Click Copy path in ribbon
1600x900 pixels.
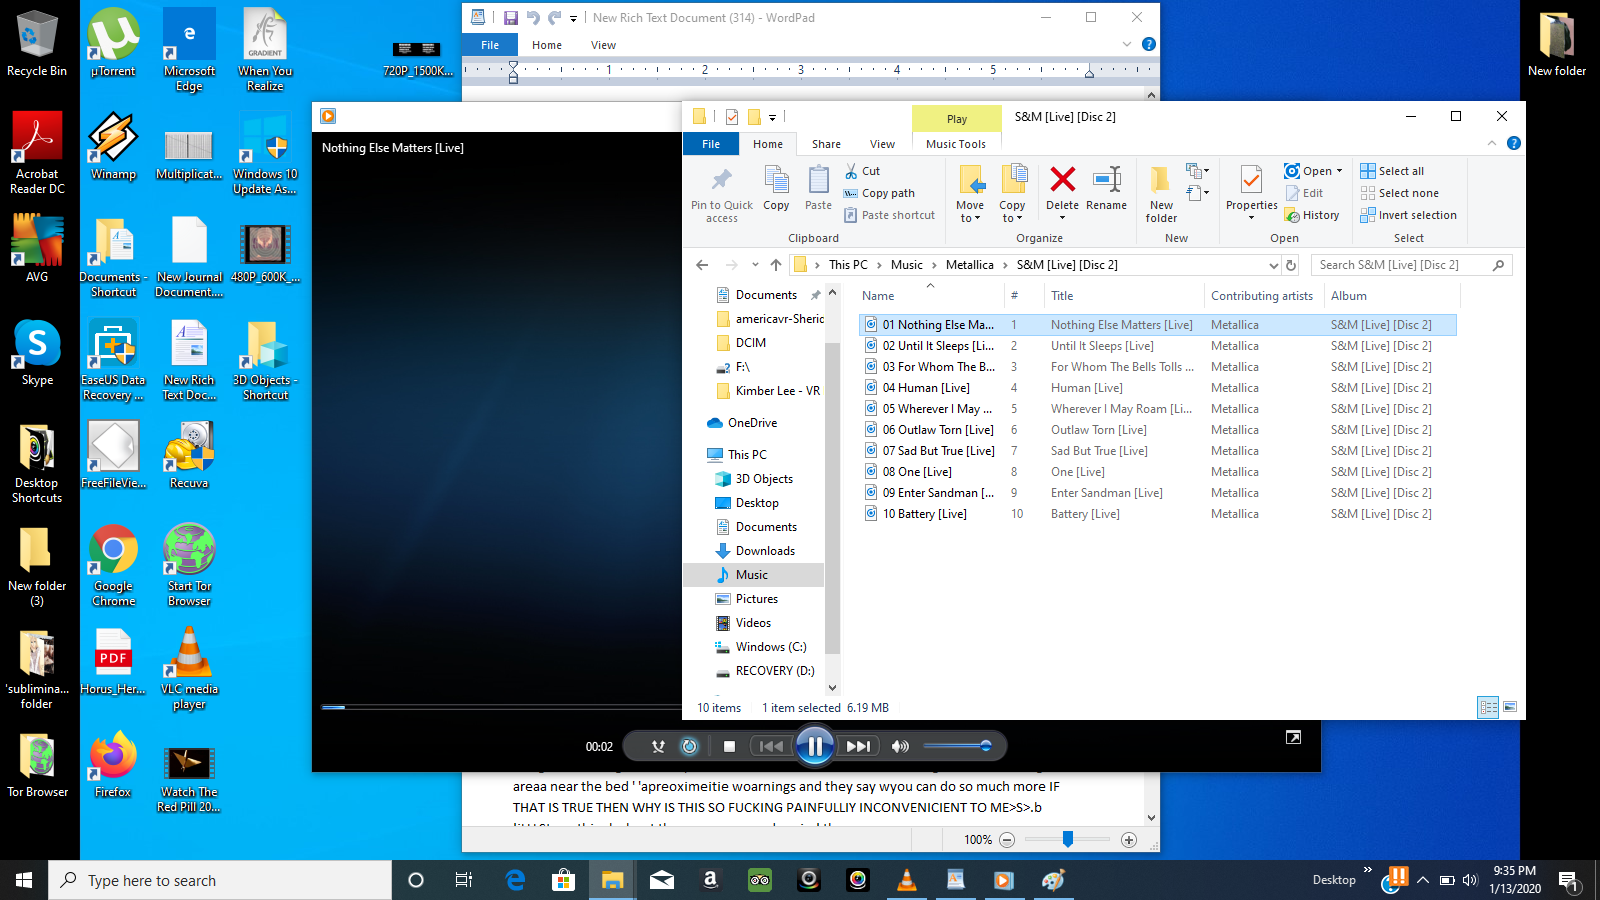tap(879, 193)
